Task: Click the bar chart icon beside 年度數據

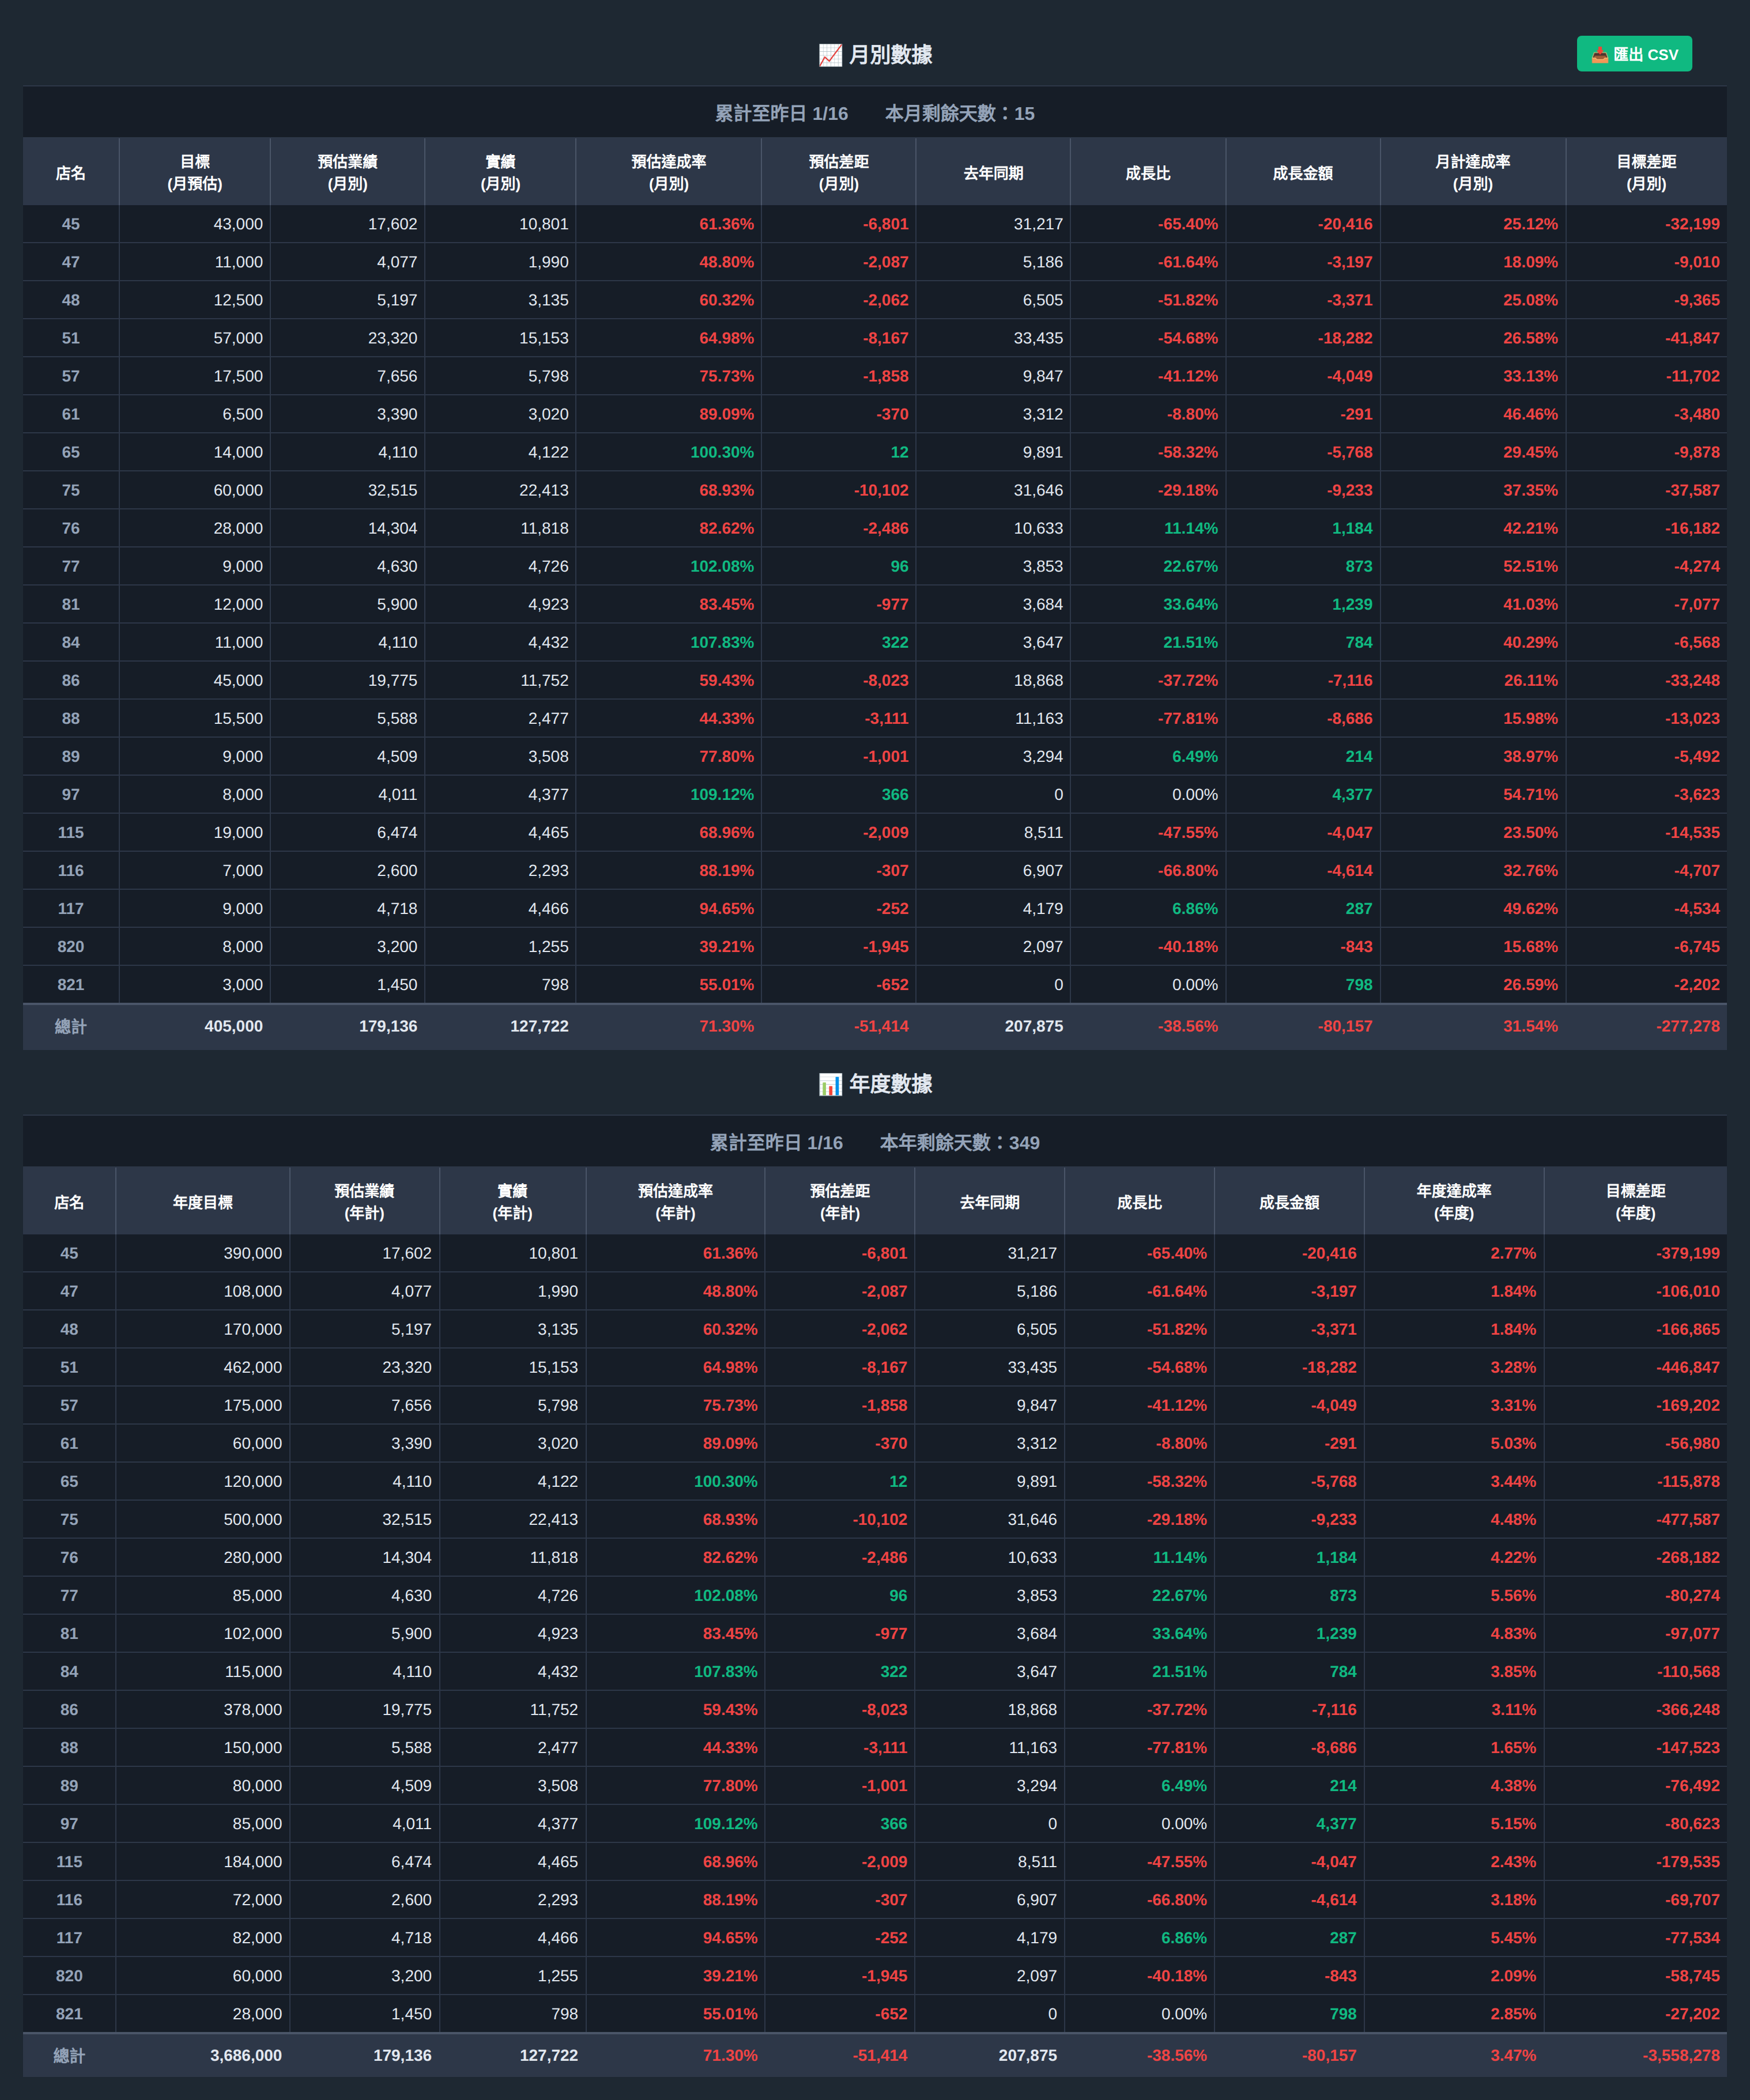Action: point(830,1084)
